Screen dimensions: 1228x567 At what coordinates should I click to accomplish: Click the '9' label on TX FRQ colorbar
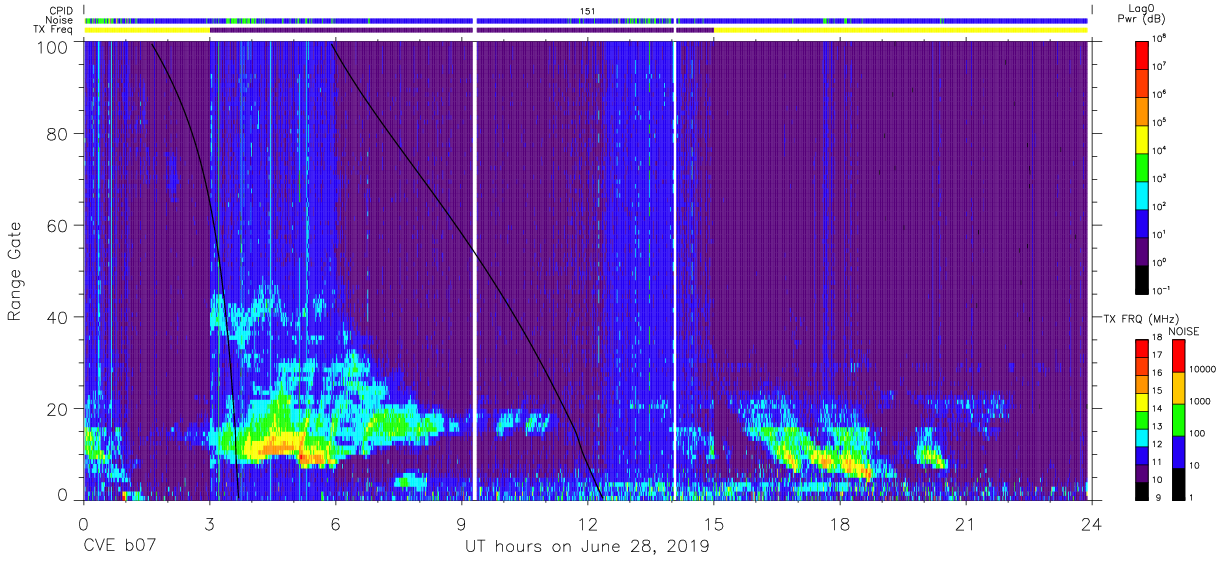1159,498
